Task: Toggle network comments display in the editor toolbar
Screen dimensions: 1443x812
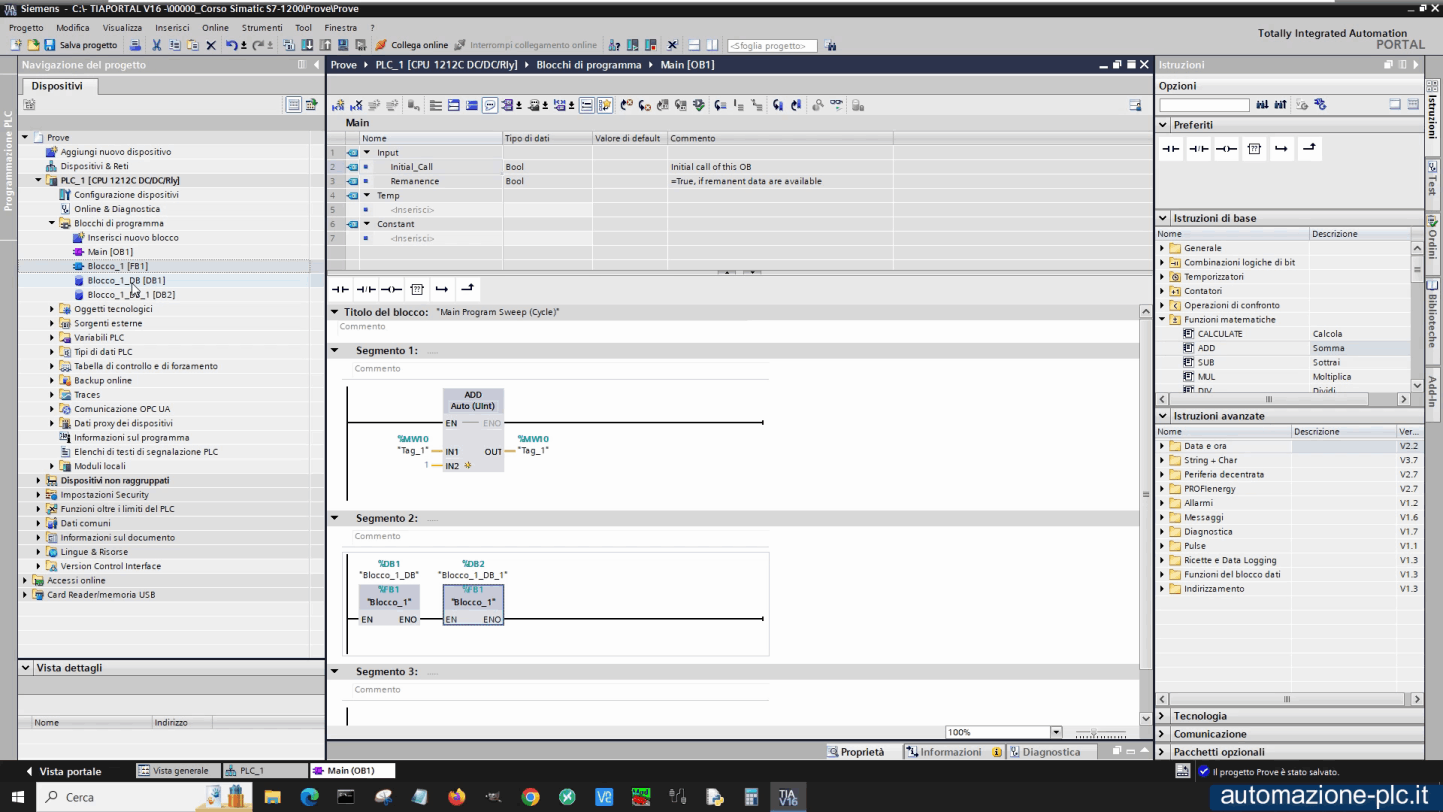Action: tap(488, 105)
